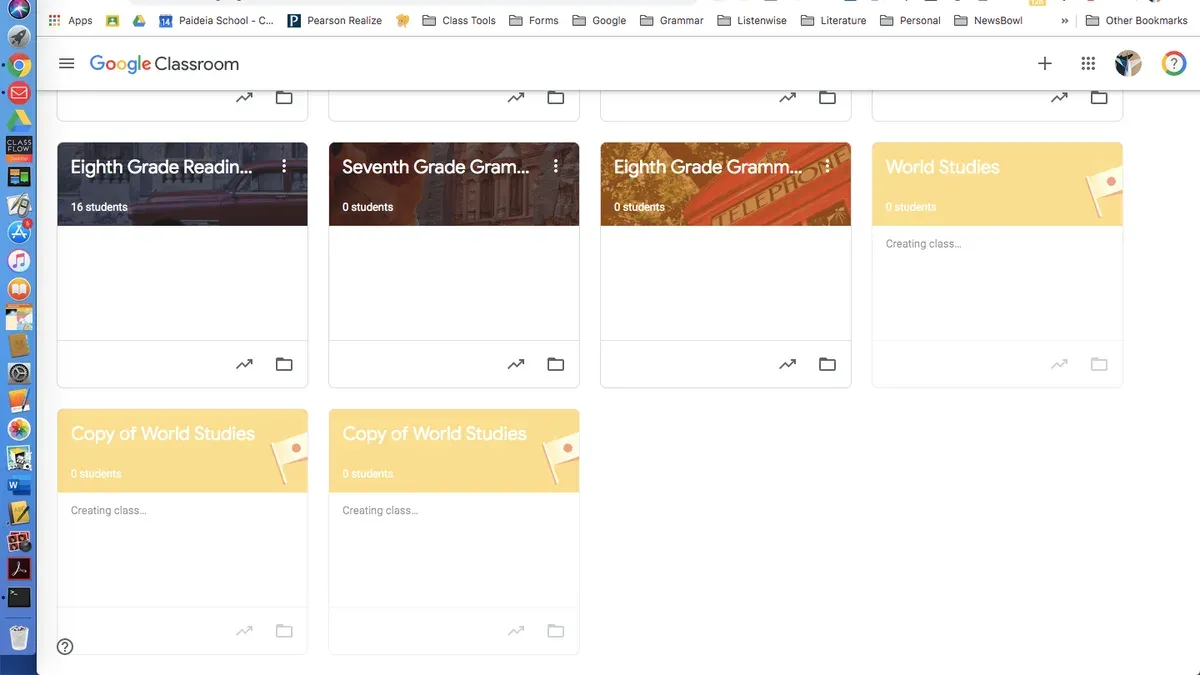The height and width of the screenshot is (675, 1200).
Task: Open the Literature bookmark folder
Action: [834, 20]
